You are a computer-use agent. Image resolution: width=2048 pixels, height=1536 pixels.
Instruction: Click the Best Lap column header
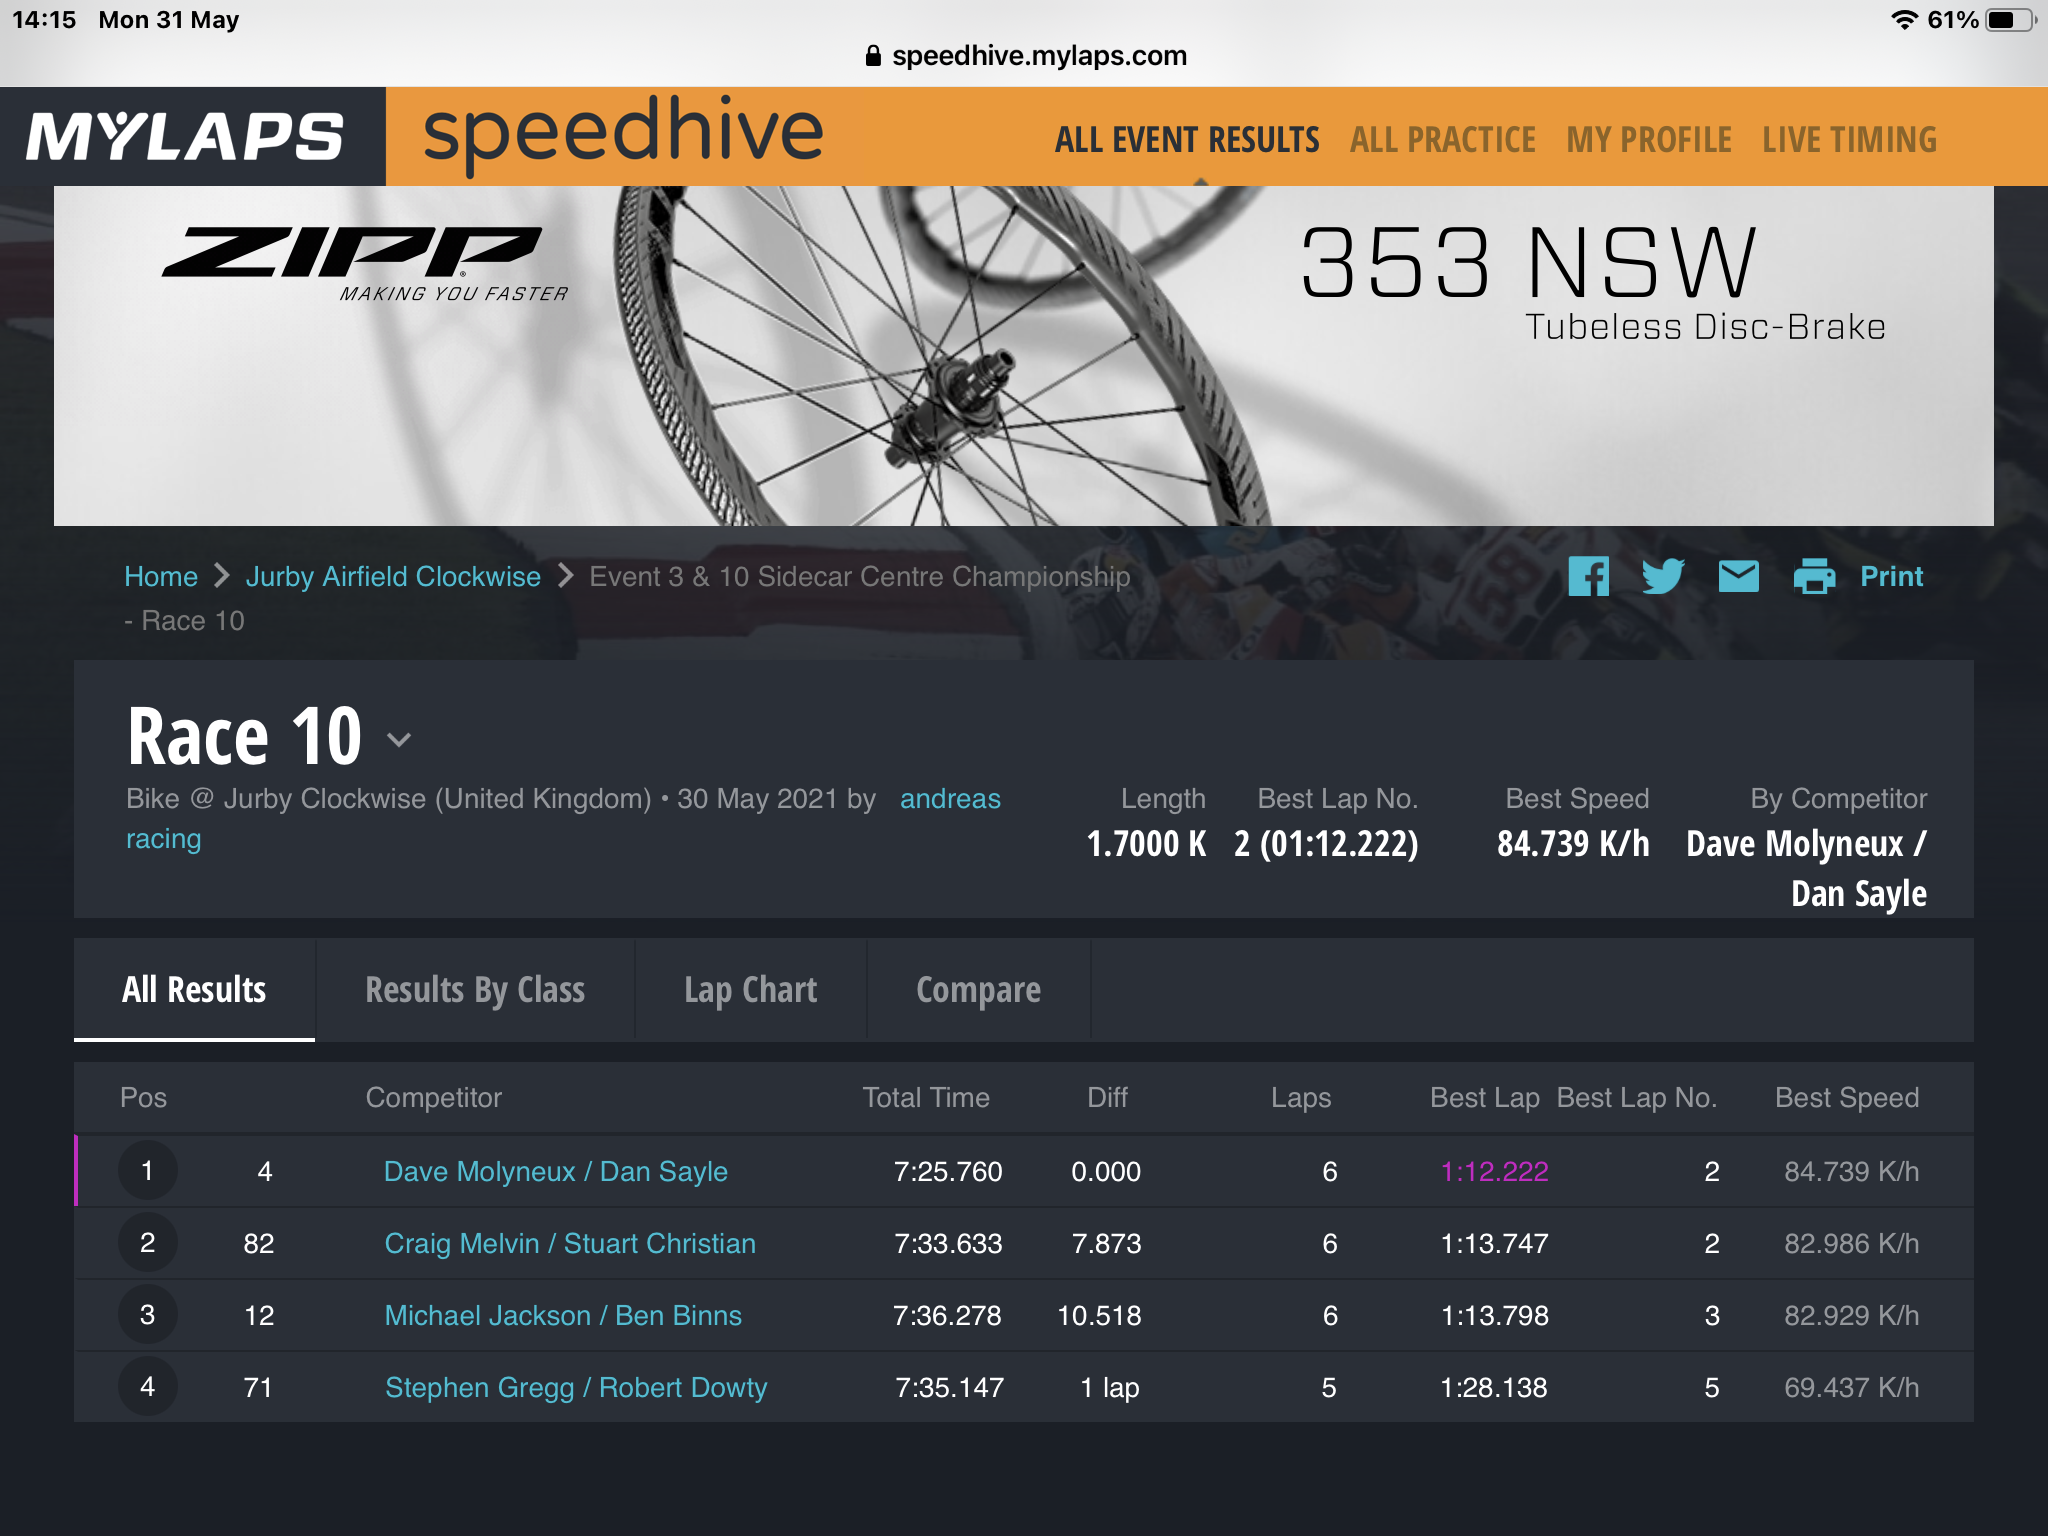[1485, 1098]
